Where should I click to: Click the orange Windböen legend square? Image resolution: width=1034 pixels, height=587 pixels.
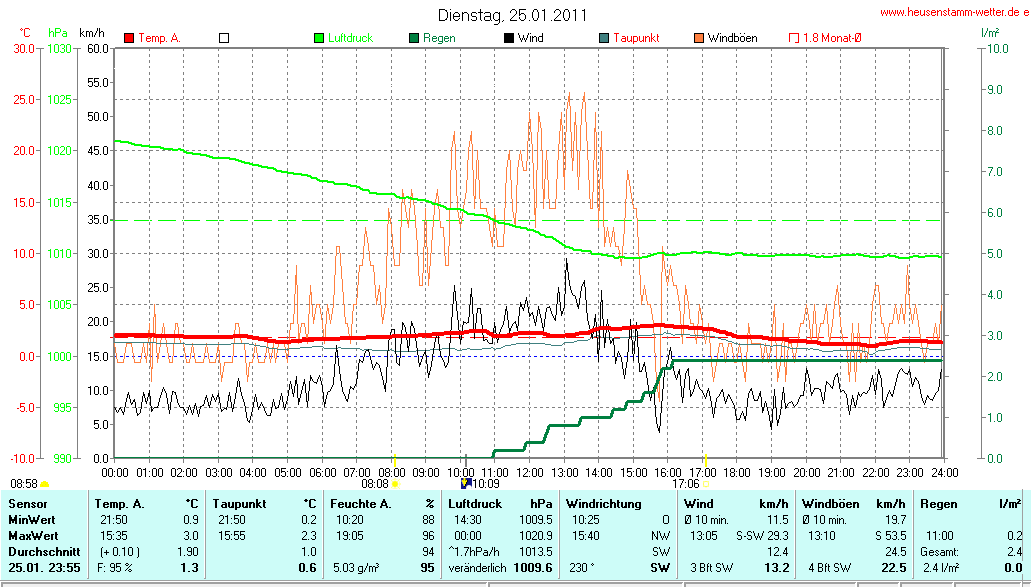tap(699, 38)
